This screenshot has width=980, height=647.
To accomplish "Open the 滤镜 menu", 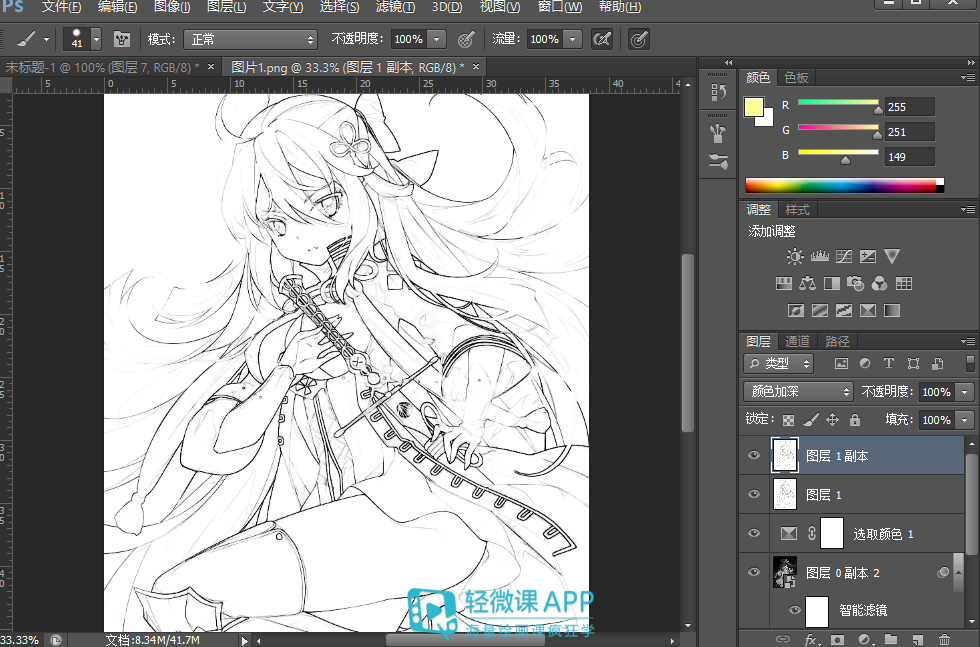I will tap(395, 7).
